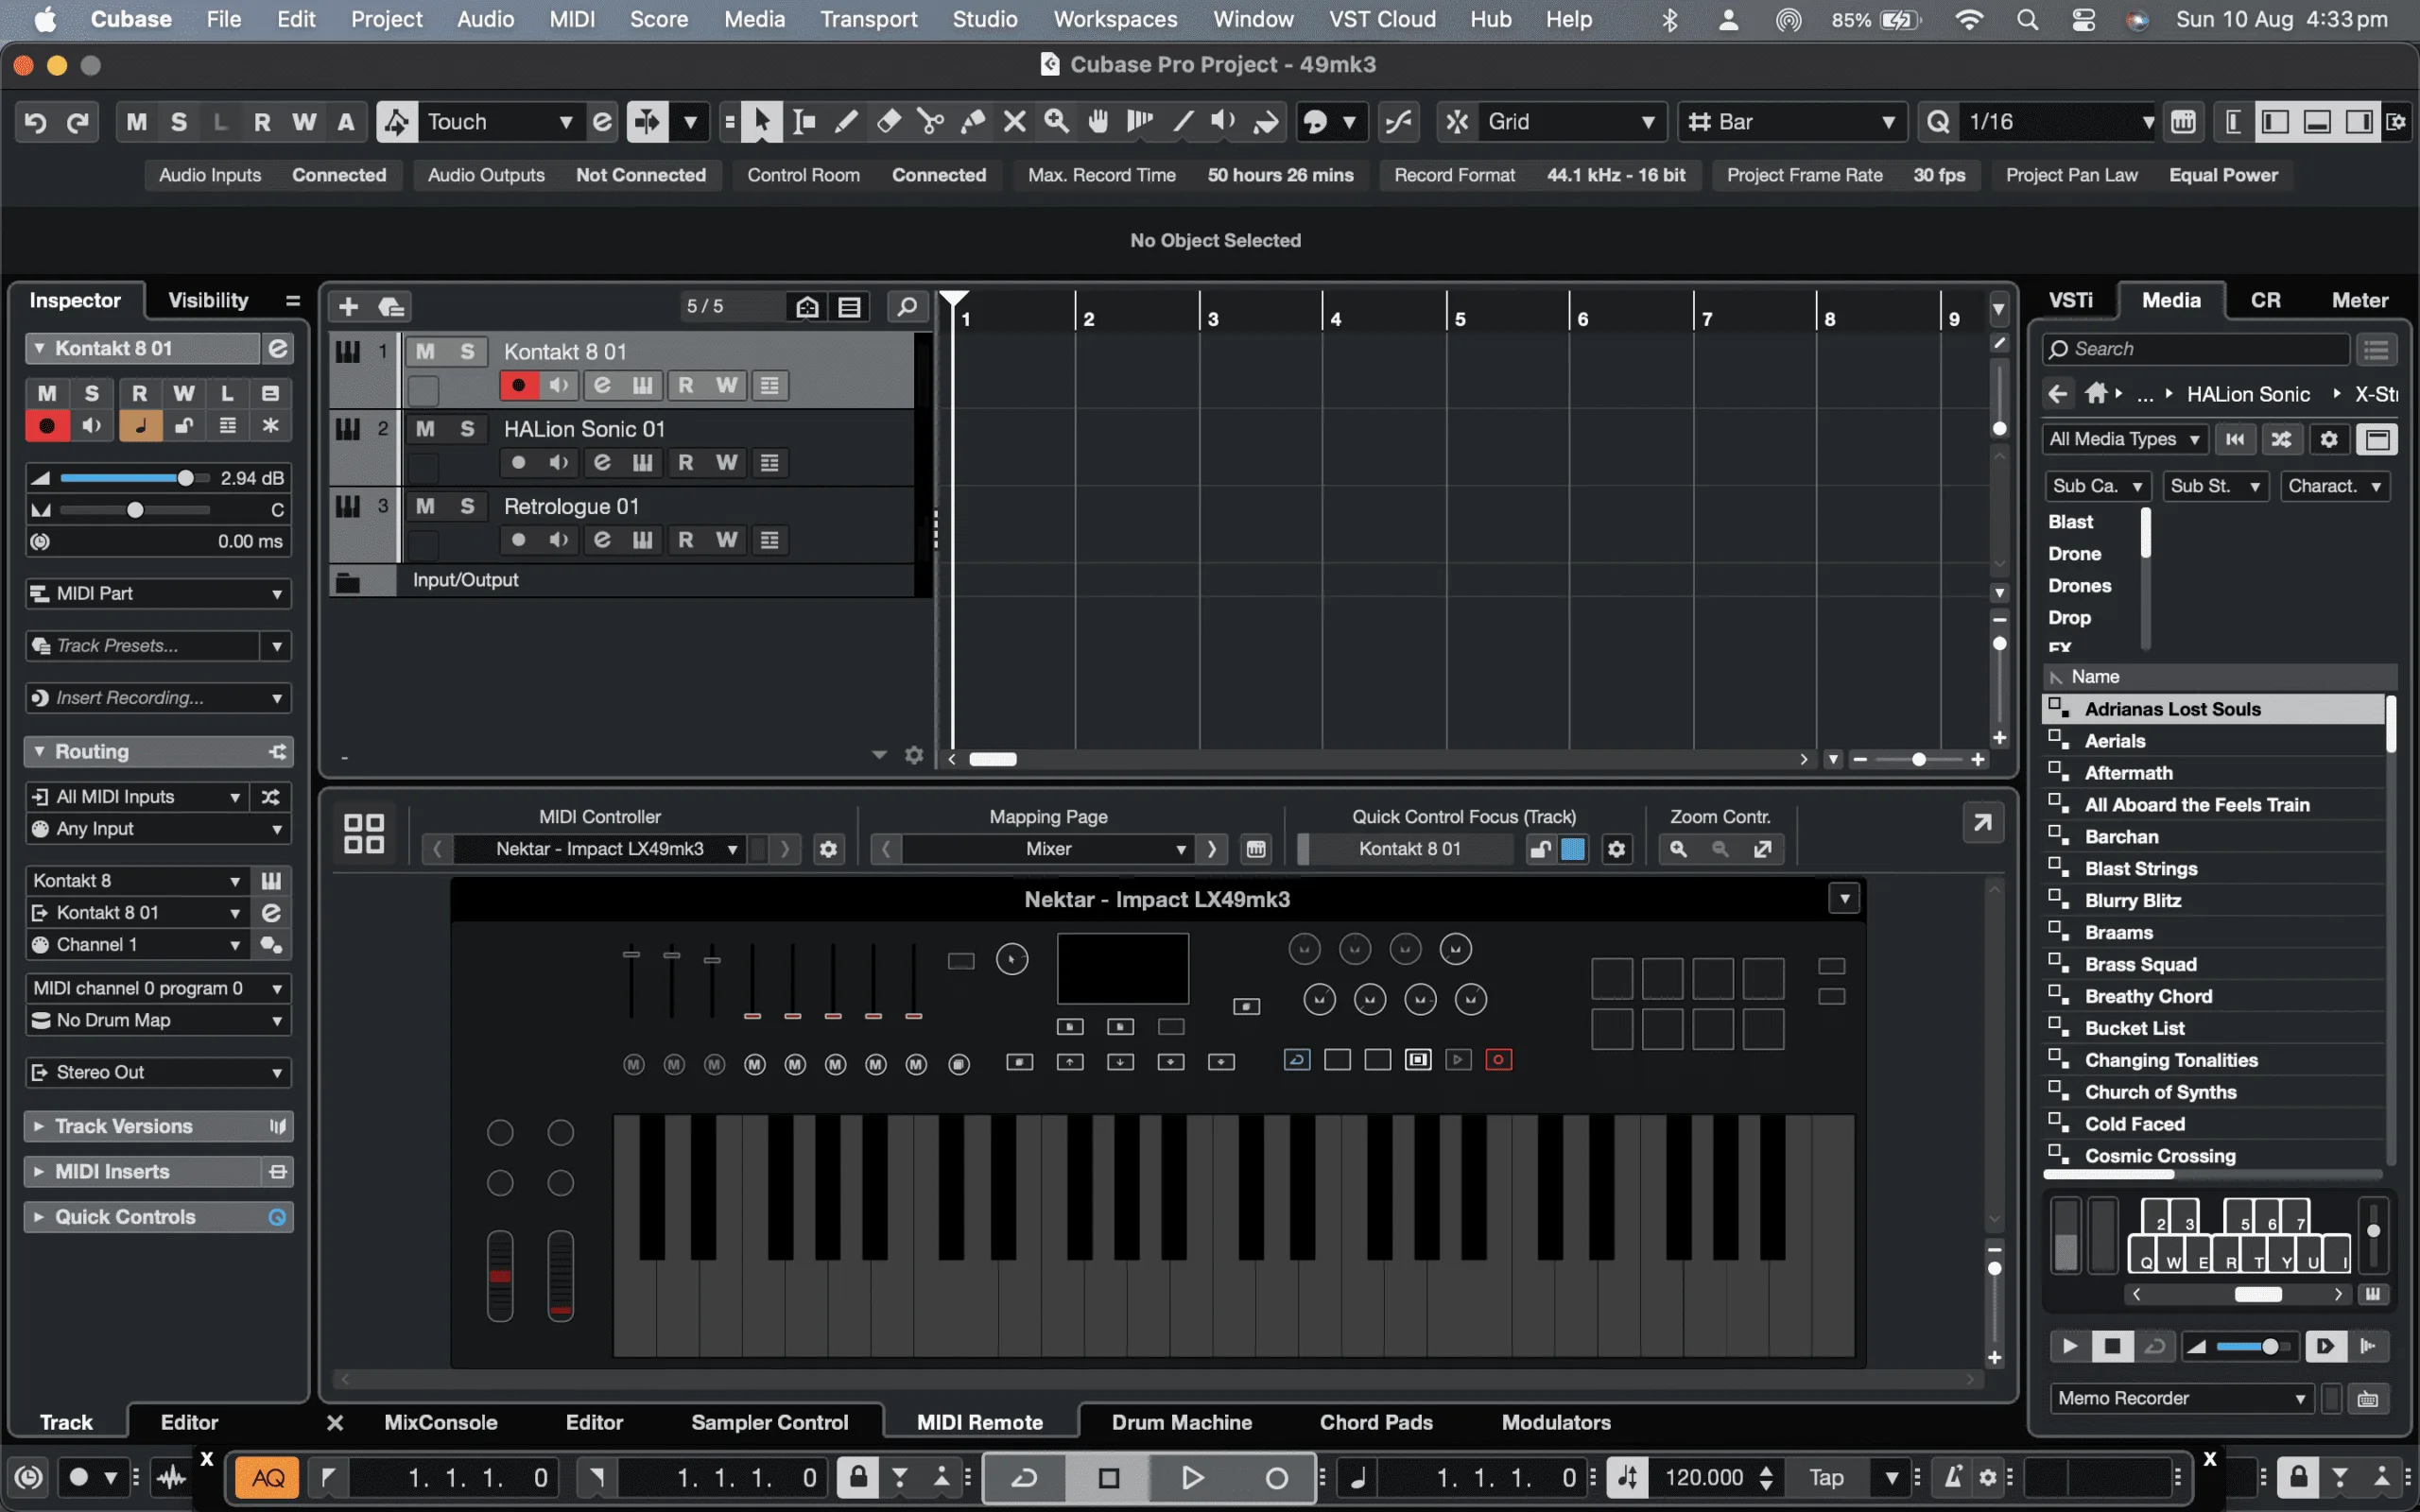Viewport: 2420px width, 1512px height.
Task: Open MIDI Remote mapping assistant grid icon
Action: coord(364,833)
